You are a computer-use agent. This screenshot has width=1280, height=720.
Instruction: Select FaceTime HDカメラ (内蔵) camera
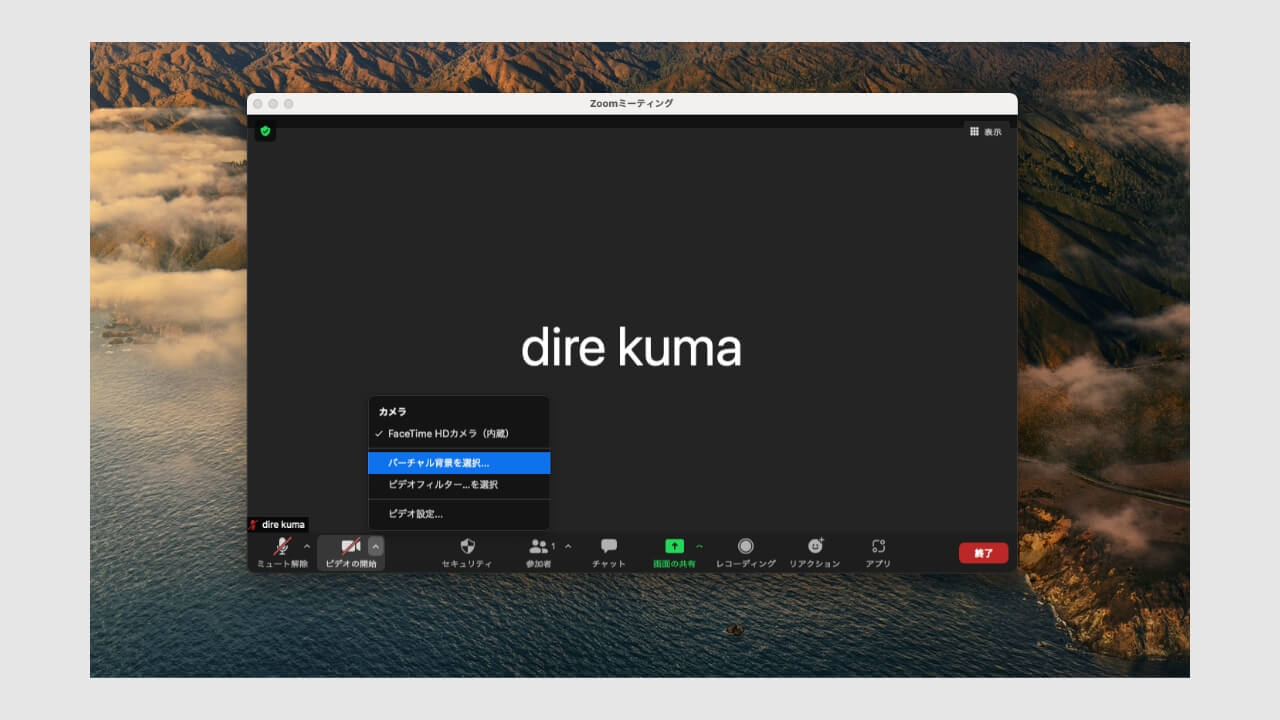tap(459, 434)
